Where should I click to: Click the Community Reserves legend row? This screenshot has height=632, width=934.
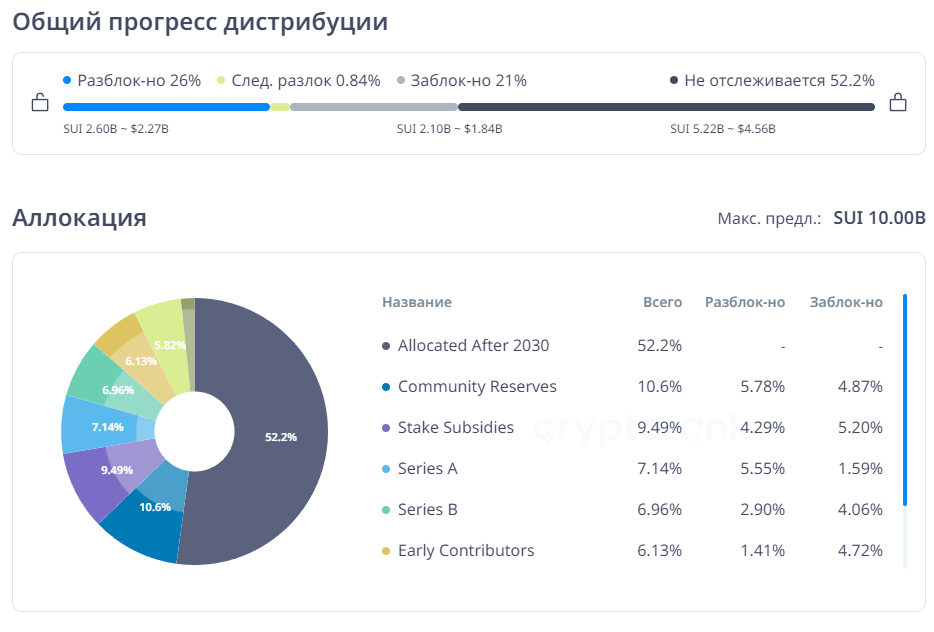pos(476,387)
